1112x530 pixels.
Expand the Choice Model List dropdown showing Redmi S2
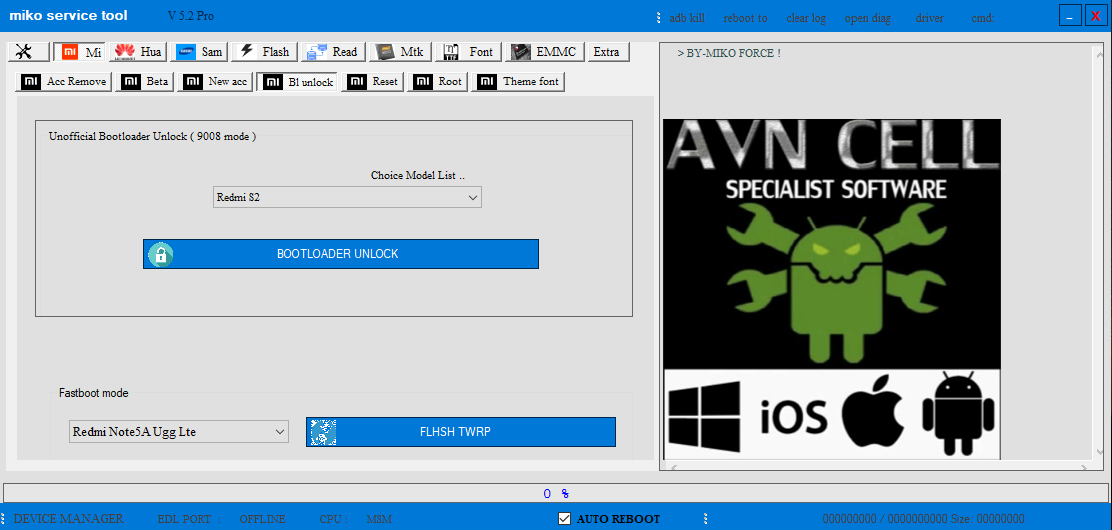point(347,197)
